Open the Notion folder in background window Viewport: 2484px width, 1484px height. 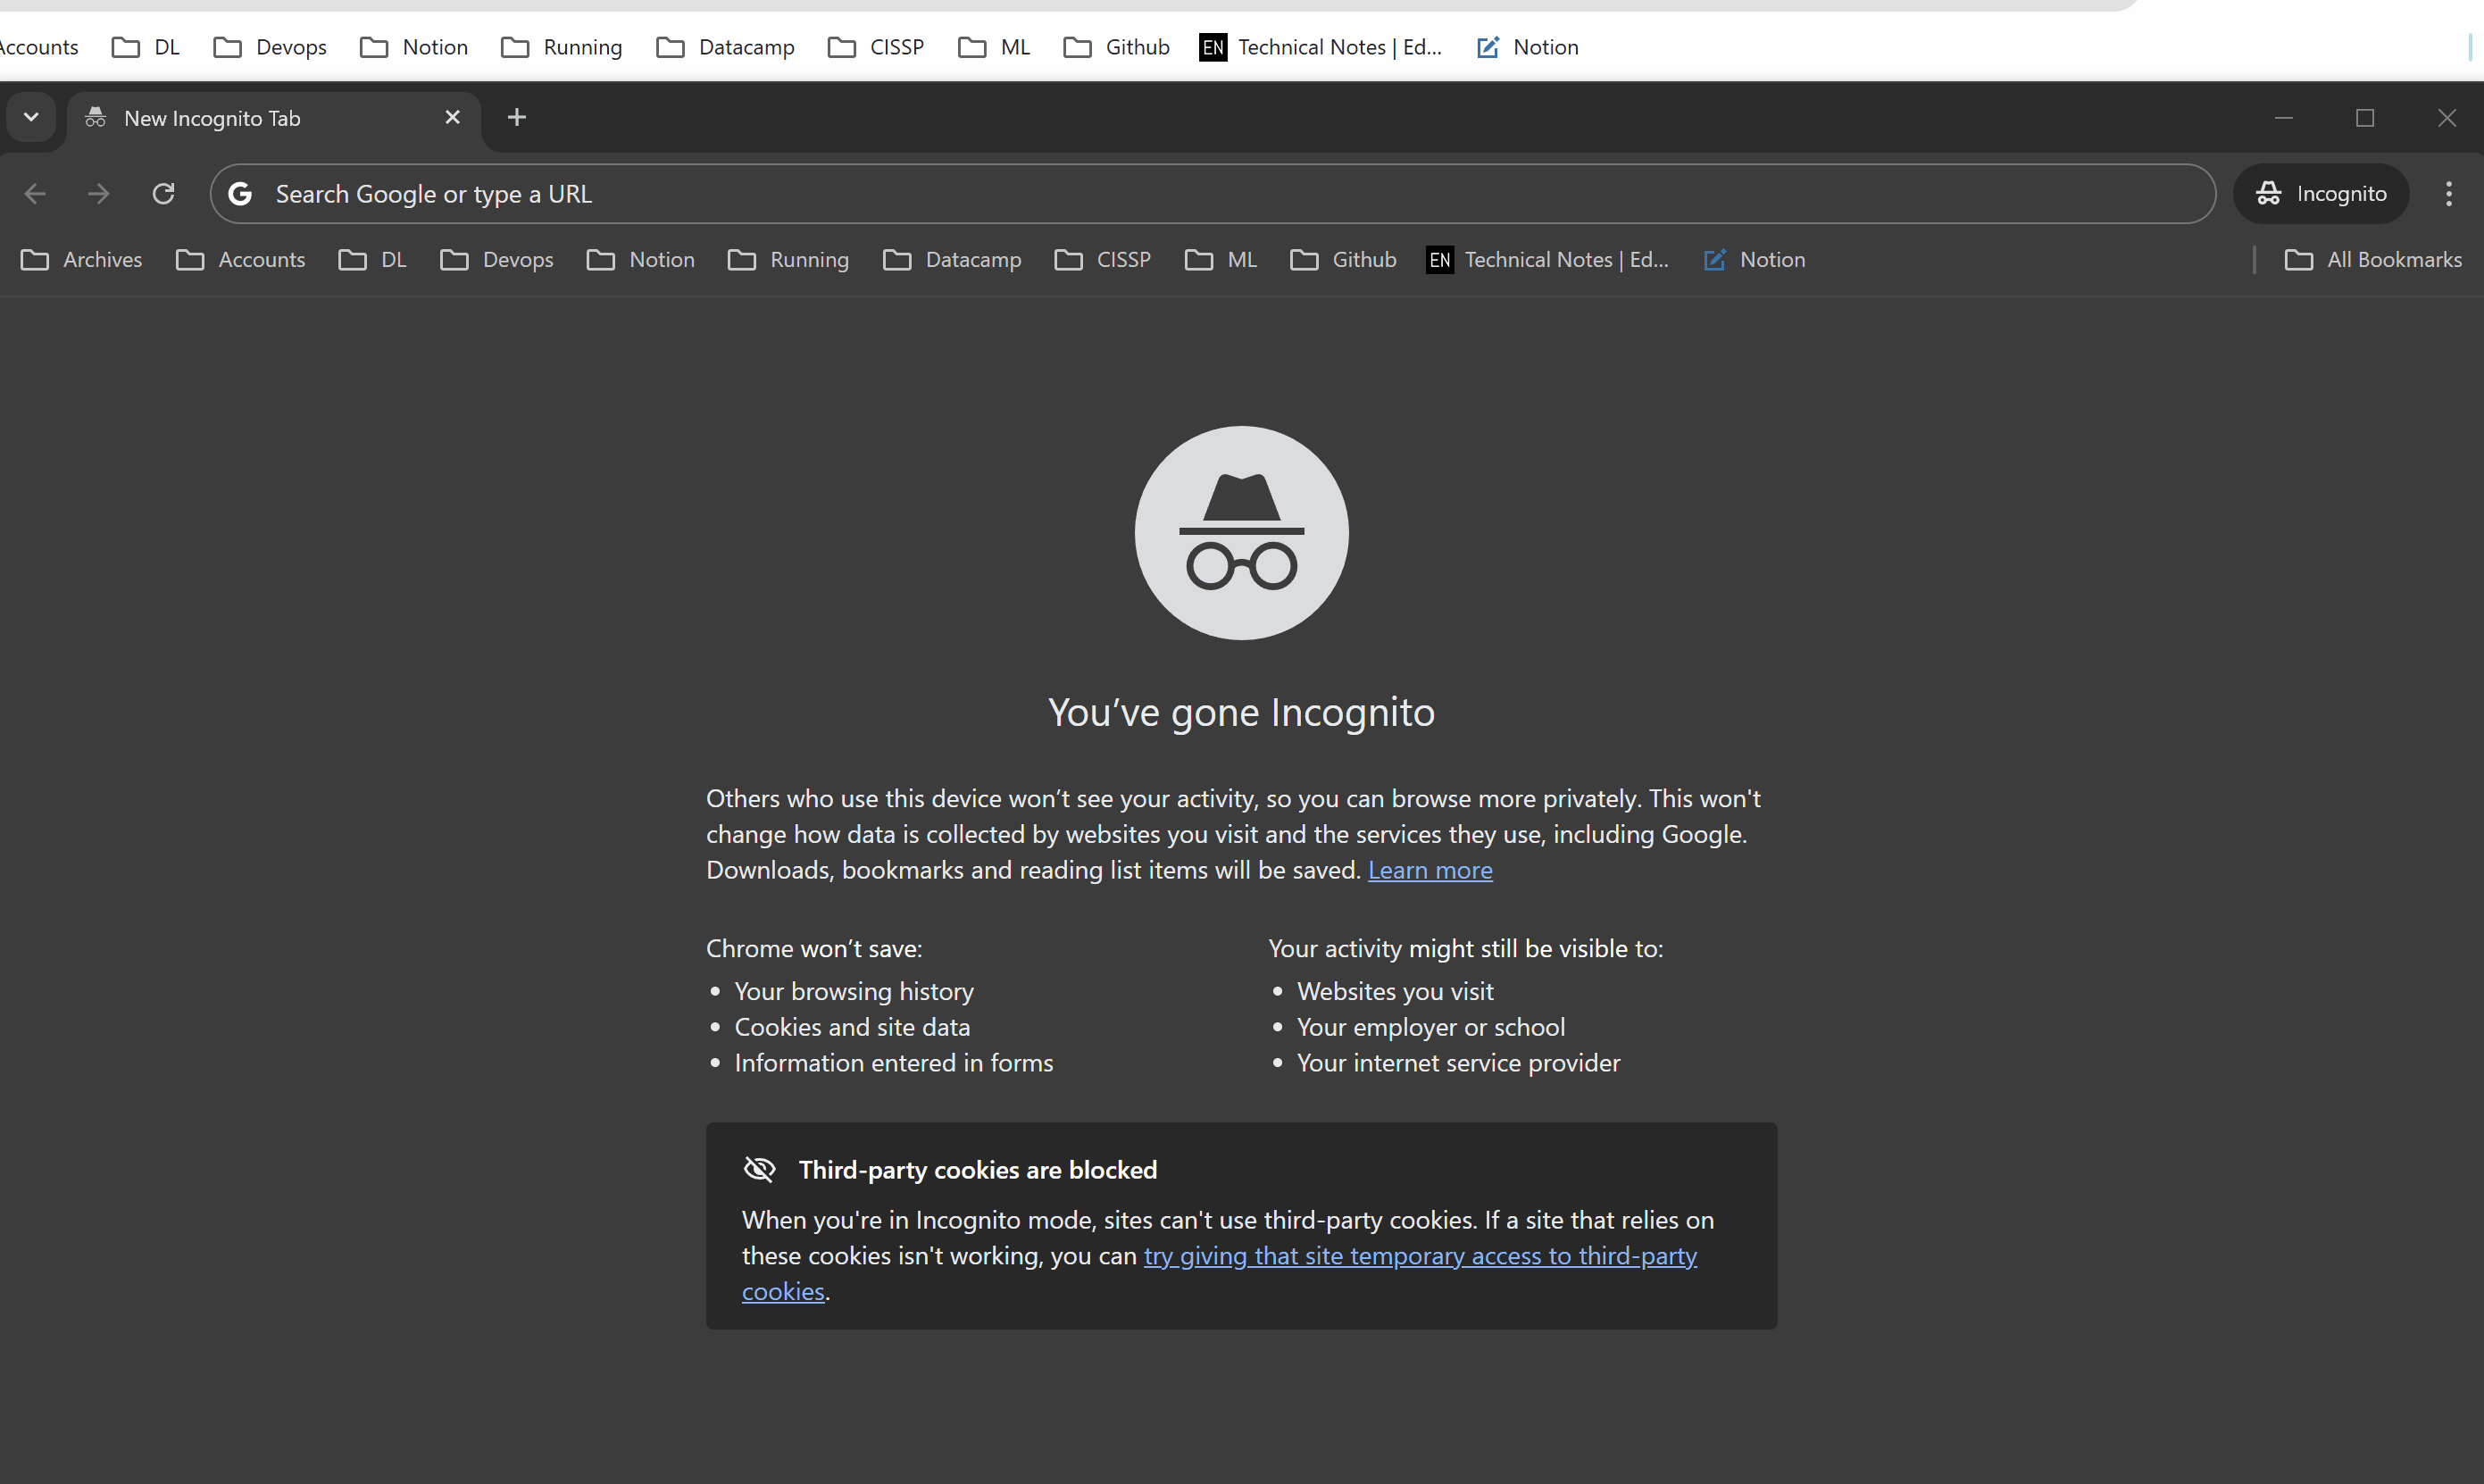coord(414,47)
